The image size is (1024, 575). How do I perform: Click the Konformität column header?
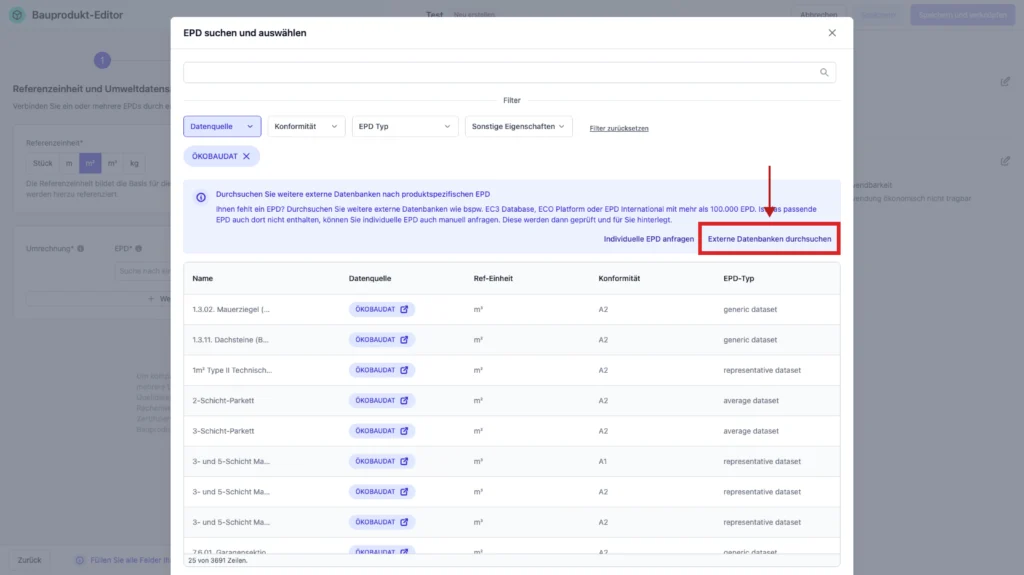[619, 278]
